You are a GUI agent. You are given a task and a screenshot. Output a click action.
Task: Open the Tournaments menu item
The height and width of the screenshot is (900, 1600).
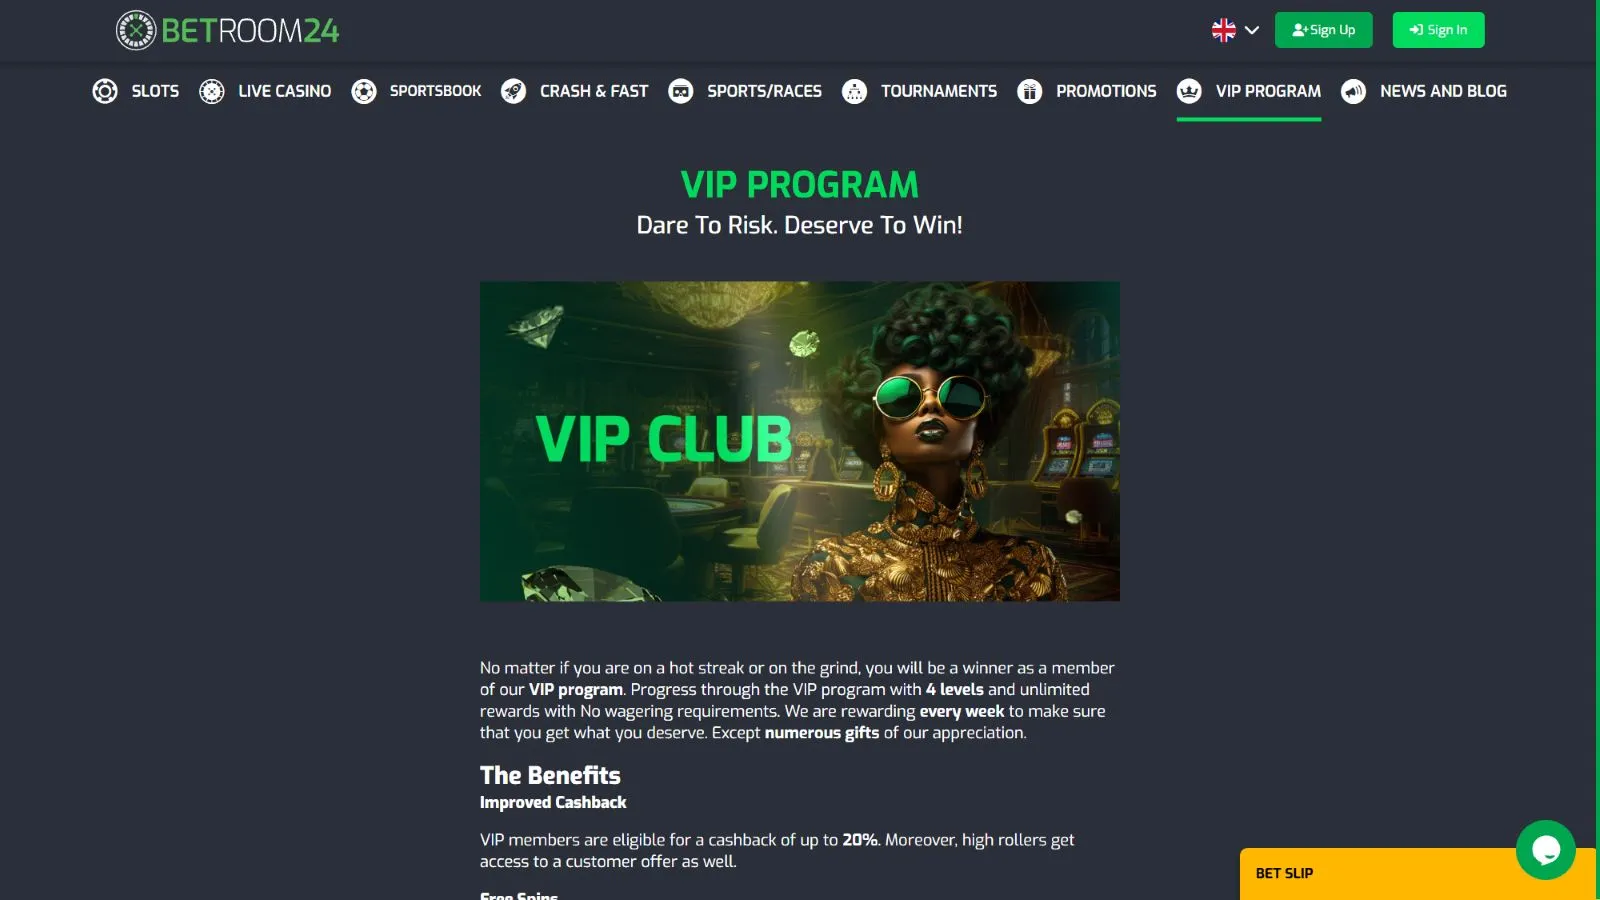pyautogui.click(x=939, y=91)
